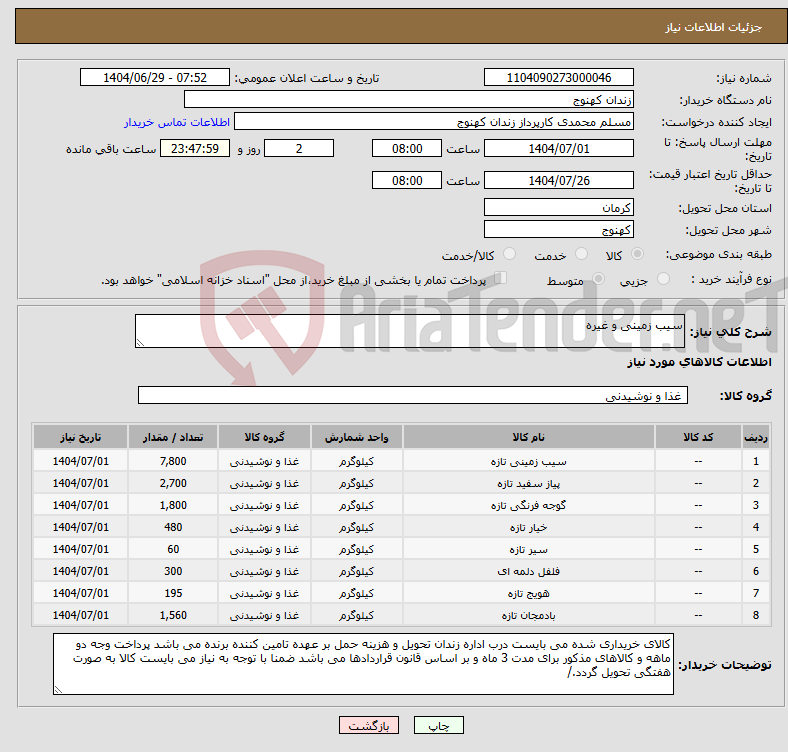Click the خیار تازه row name
This screenshot has width=788, height=752.
528,527
